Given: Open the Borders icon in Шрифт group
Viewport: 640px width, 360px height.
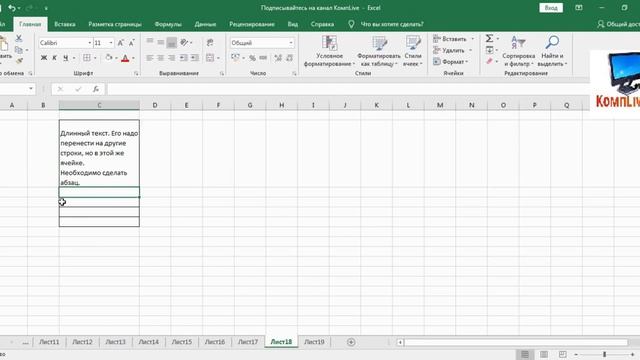Looking at the screenshot, I should pyautogui.click(x=87, y=58).
